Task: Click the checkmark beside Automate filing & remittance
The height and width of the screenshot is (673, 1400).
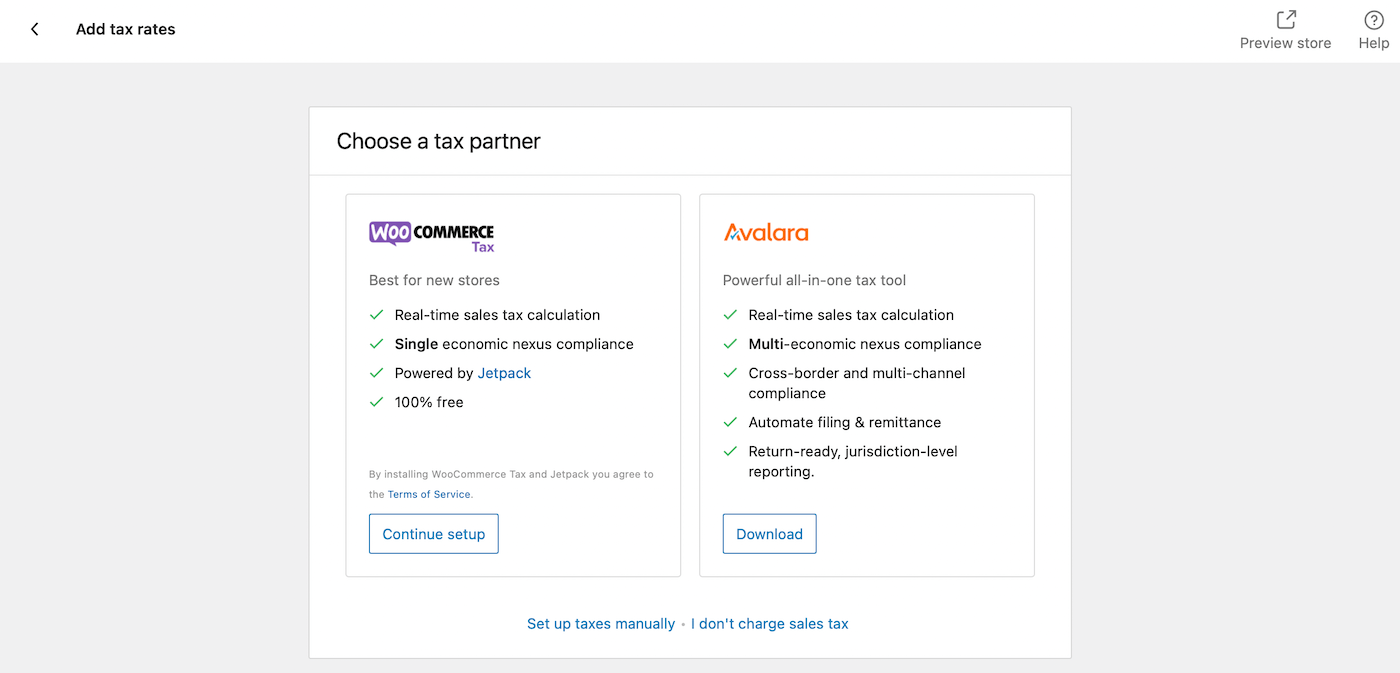Action: click(730, 422)
